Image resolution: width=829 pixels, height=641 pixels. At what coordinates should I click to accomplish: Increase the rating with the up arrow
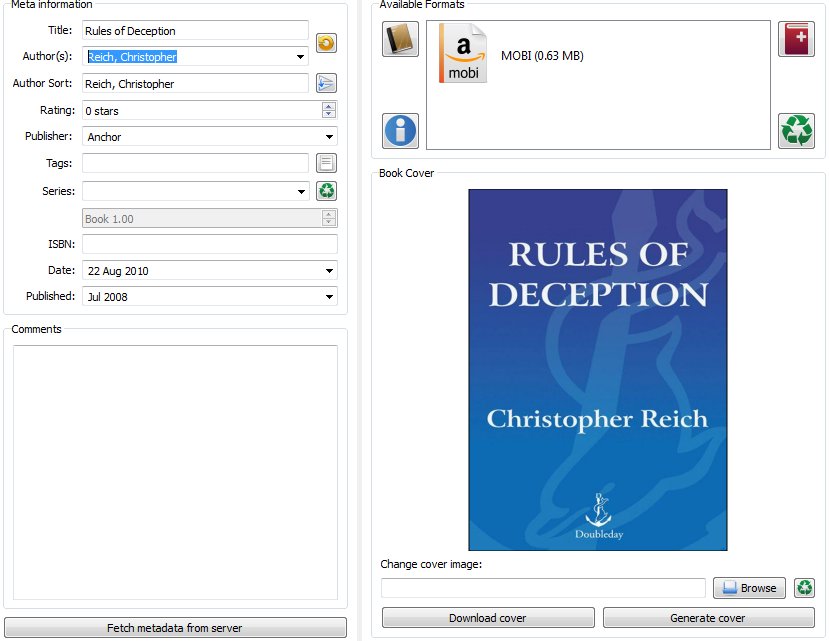(x=328, y=106)
